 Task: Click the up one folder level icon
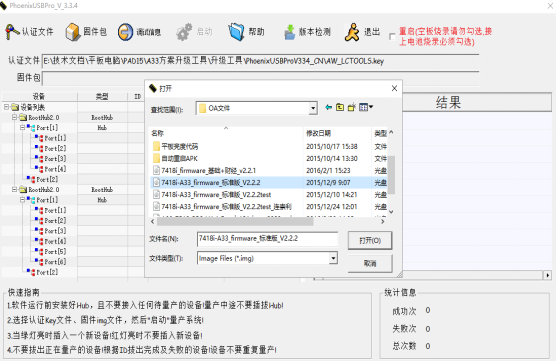coord(340,107)
